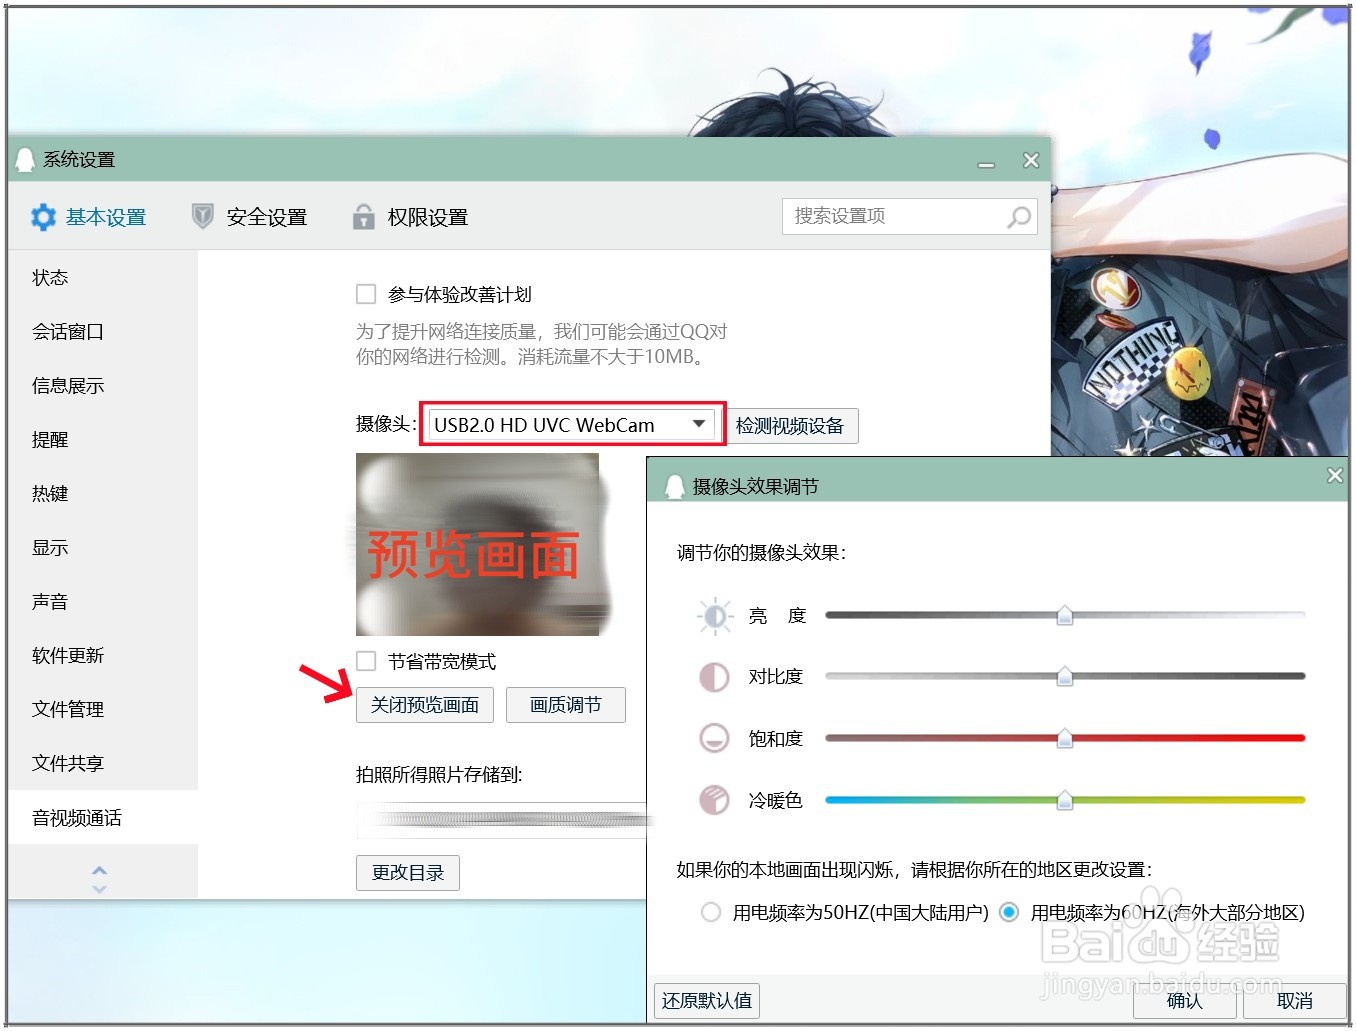Select 文件共享 in the sidebar
The height and width of the screenshot is (1031, 1356).
[x=103, y=763]
